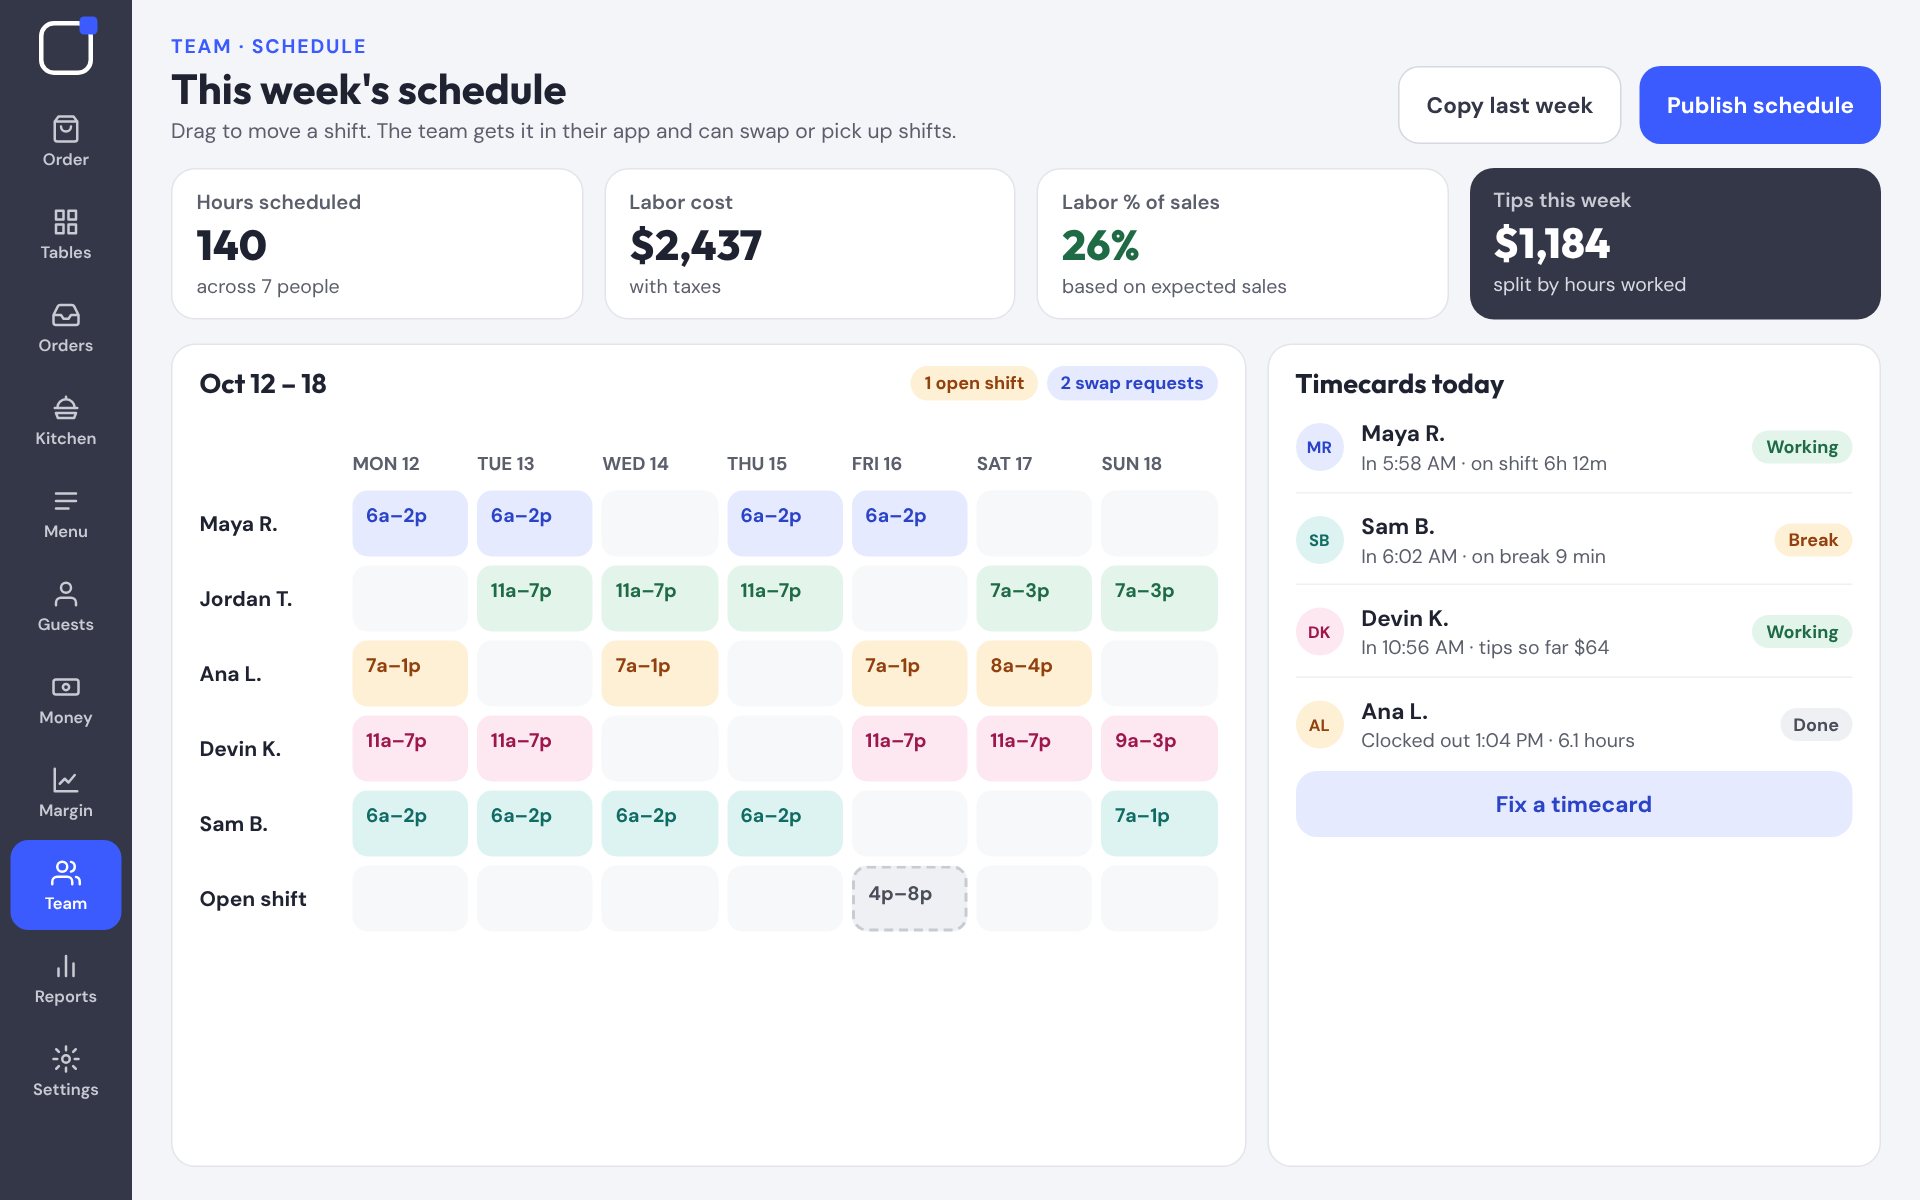Screen dimensions: 1920x1200
Task: Click the app logo at top left
Action: (67, 46)
